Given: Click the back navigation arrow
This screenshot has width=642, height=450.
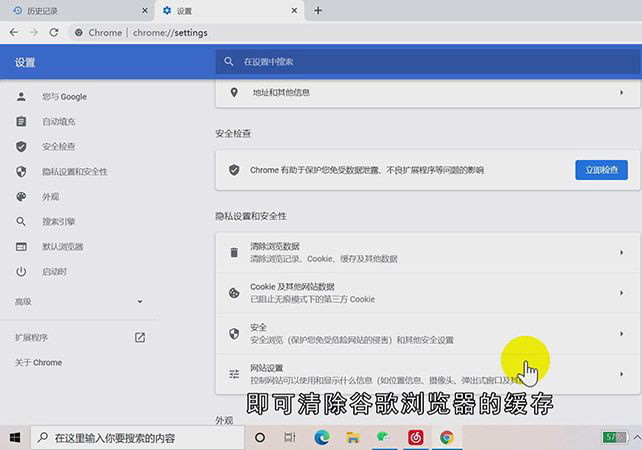Looking at the screenshot, I should 14,32.
